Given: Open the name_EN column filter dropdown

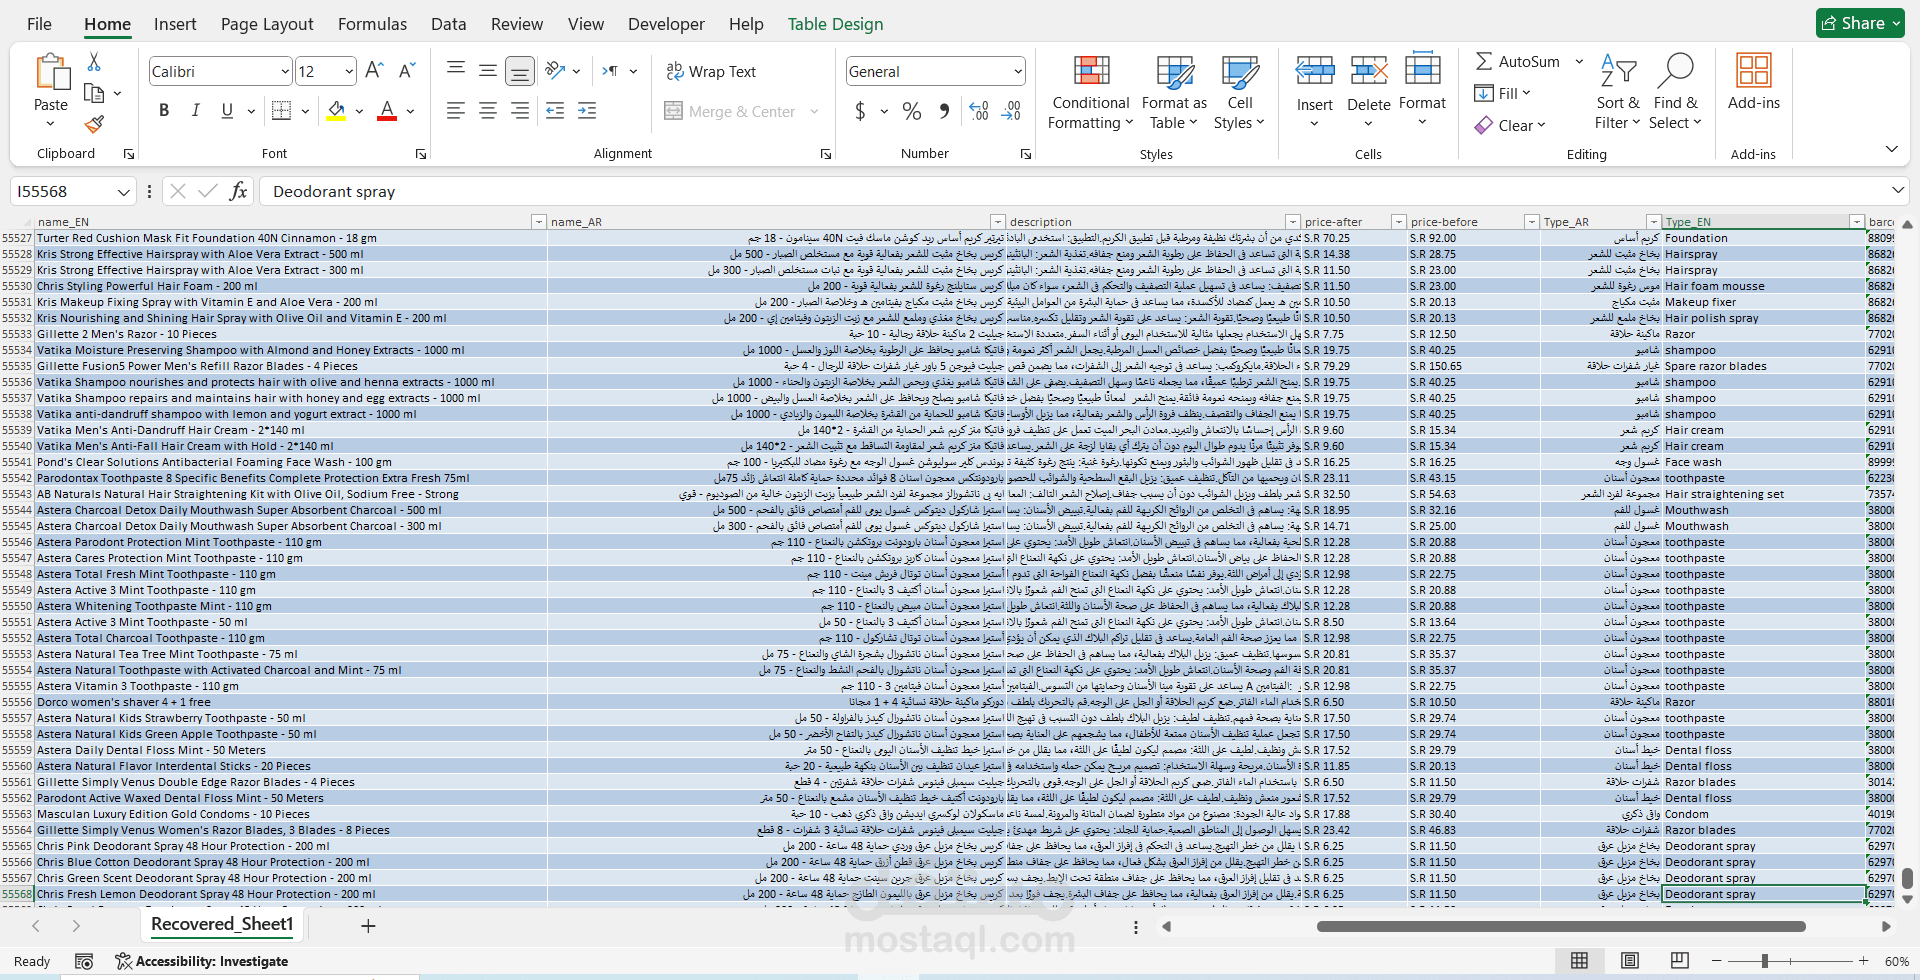Looking at the screenshot, I should [x=538, y=222].
